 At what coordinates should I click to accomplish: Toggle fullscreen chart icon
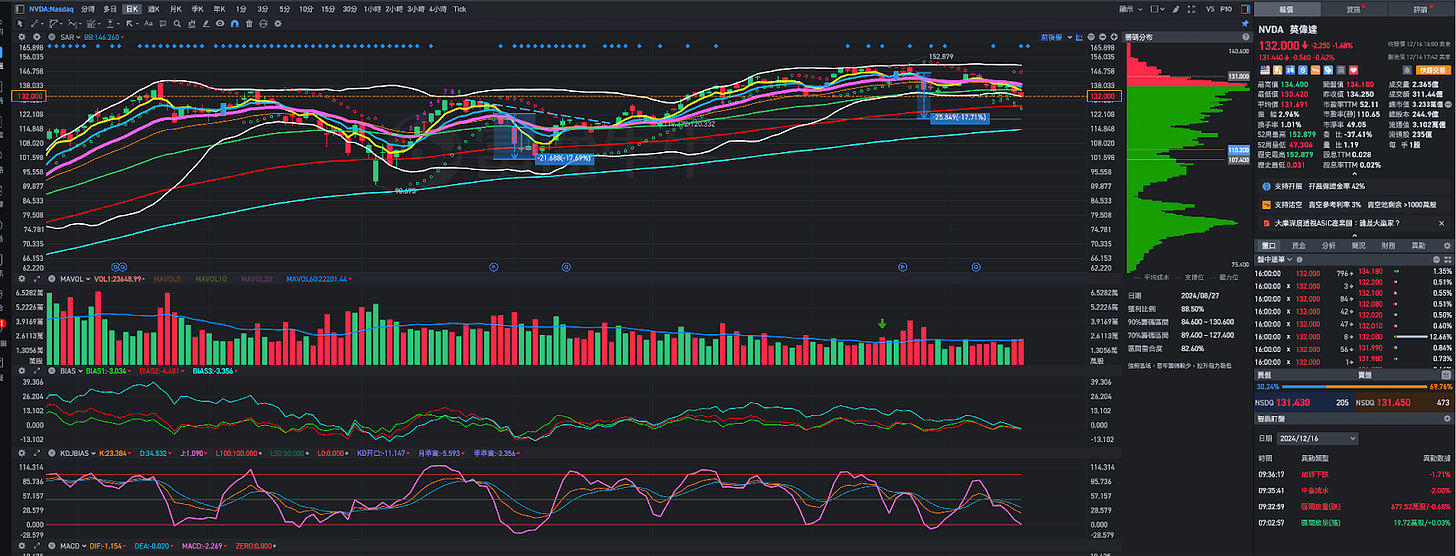(1191, 9)
